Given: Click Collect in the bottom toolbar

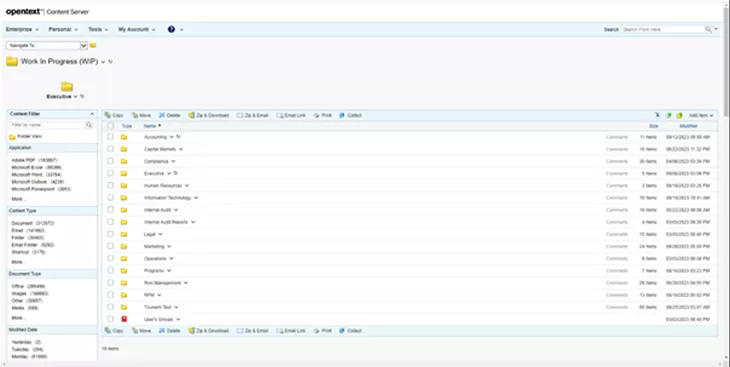Looking at the screenshot, I should [351, 331].
